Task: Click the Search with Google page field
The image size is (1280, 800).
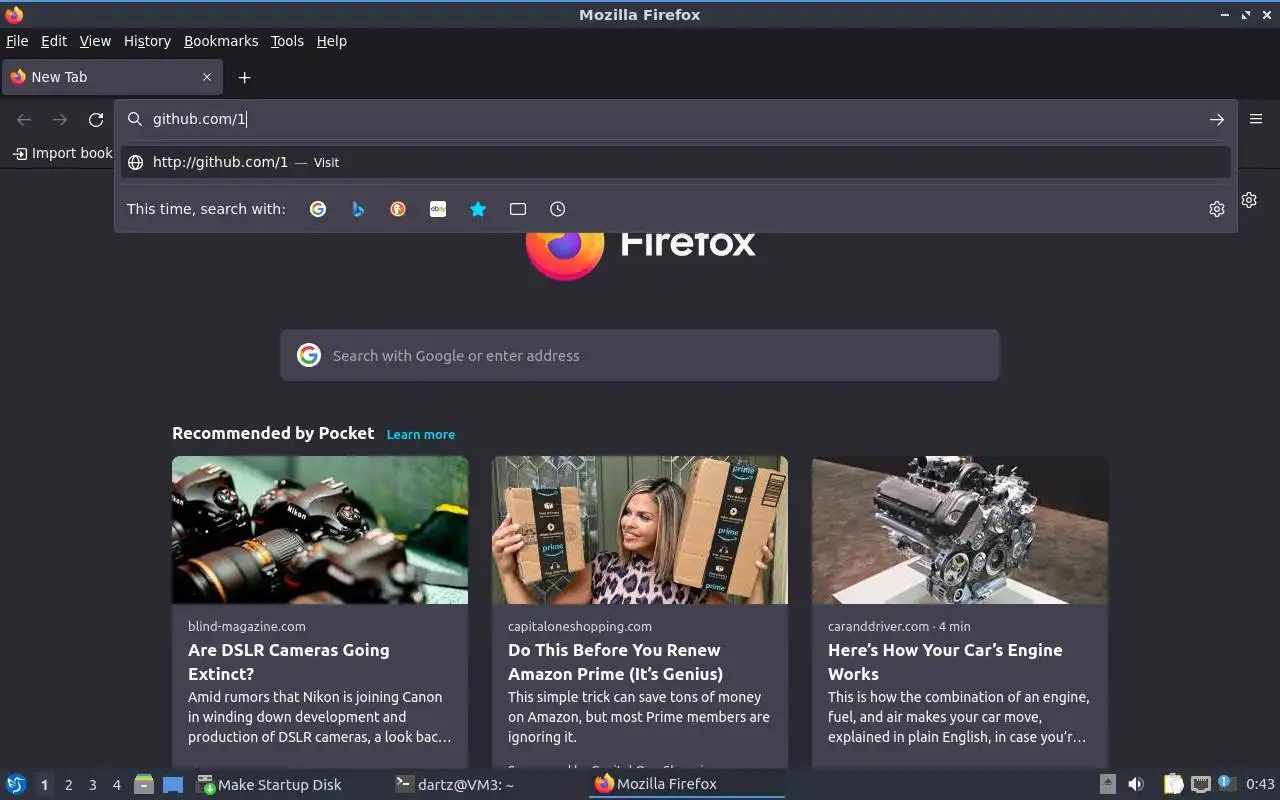Action: [640, 355]
